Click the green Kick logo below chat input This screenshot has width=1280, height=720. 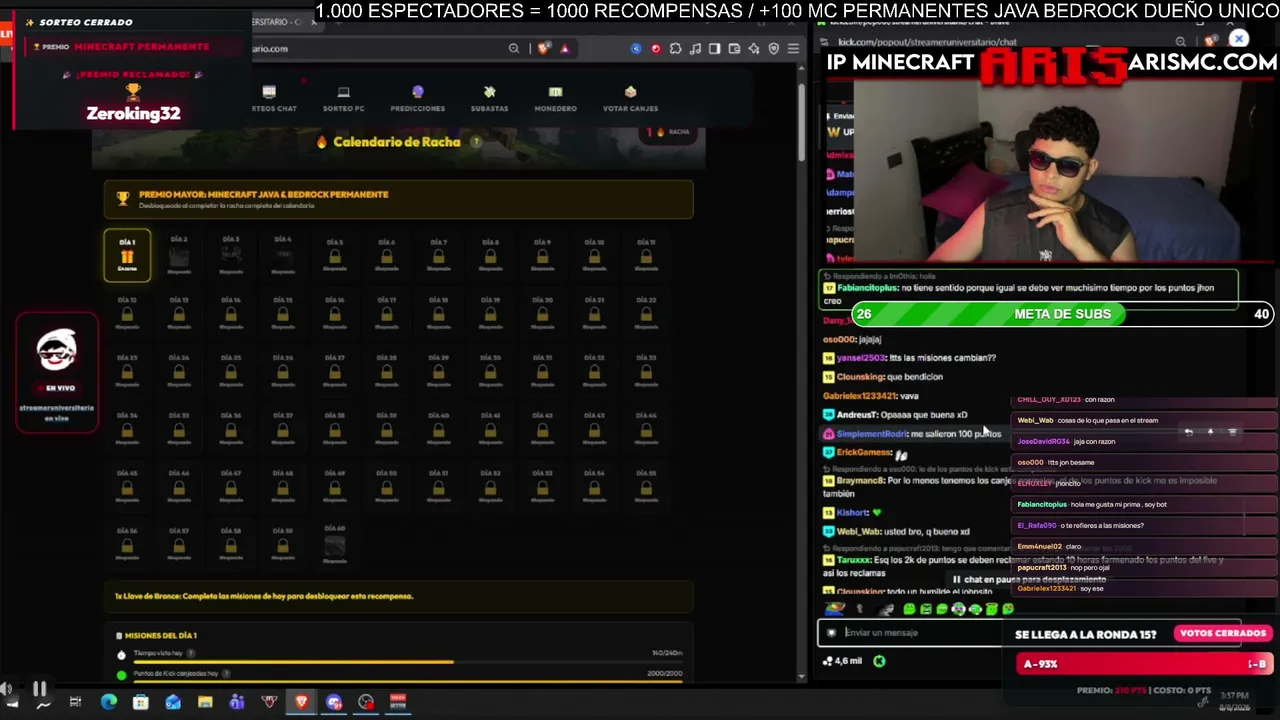(879, 661)
